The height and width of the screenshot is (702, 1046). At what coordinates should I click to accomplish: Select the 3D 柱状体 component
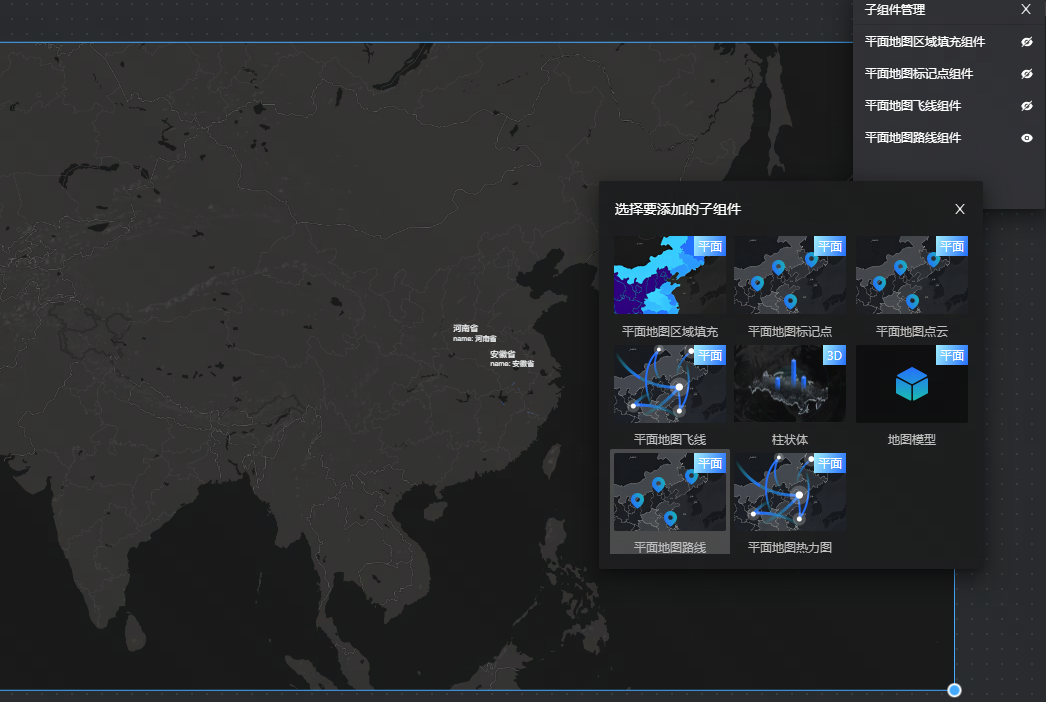click(x=790, y=383)
